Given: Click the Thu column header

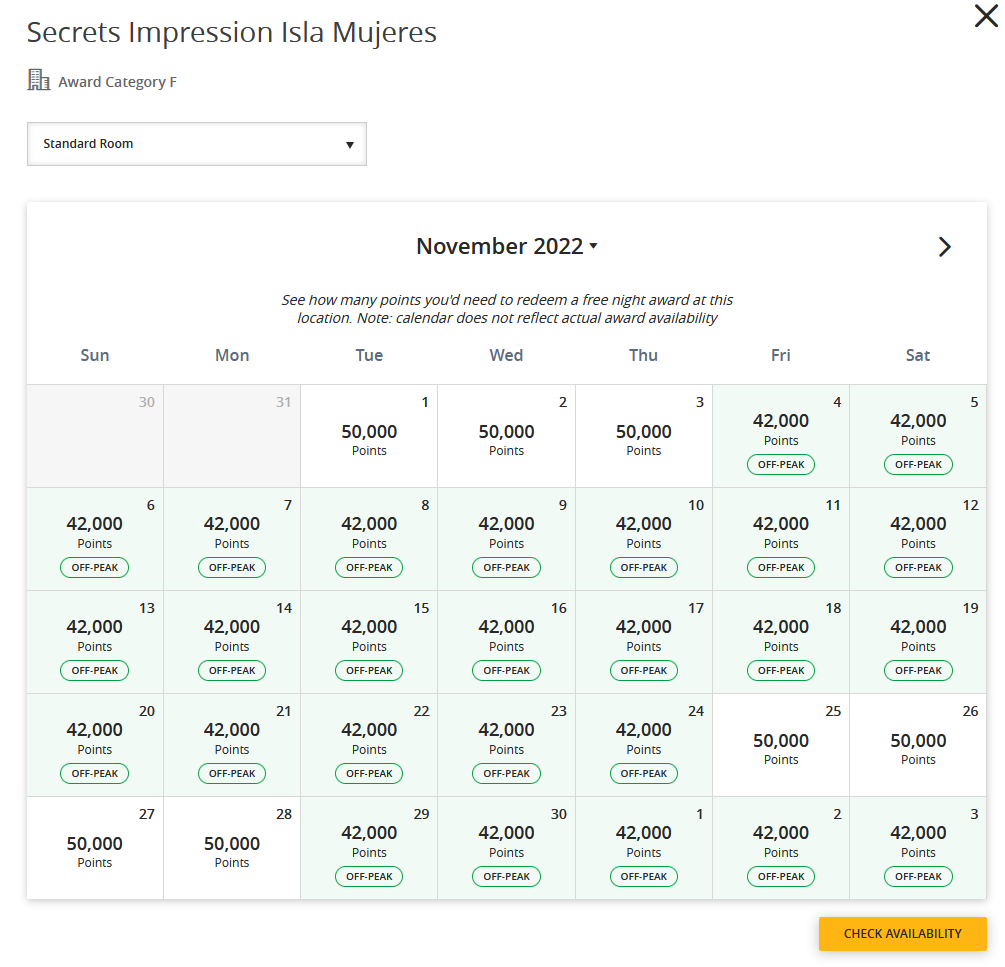Looking at the screenshot, I should 644,355.
